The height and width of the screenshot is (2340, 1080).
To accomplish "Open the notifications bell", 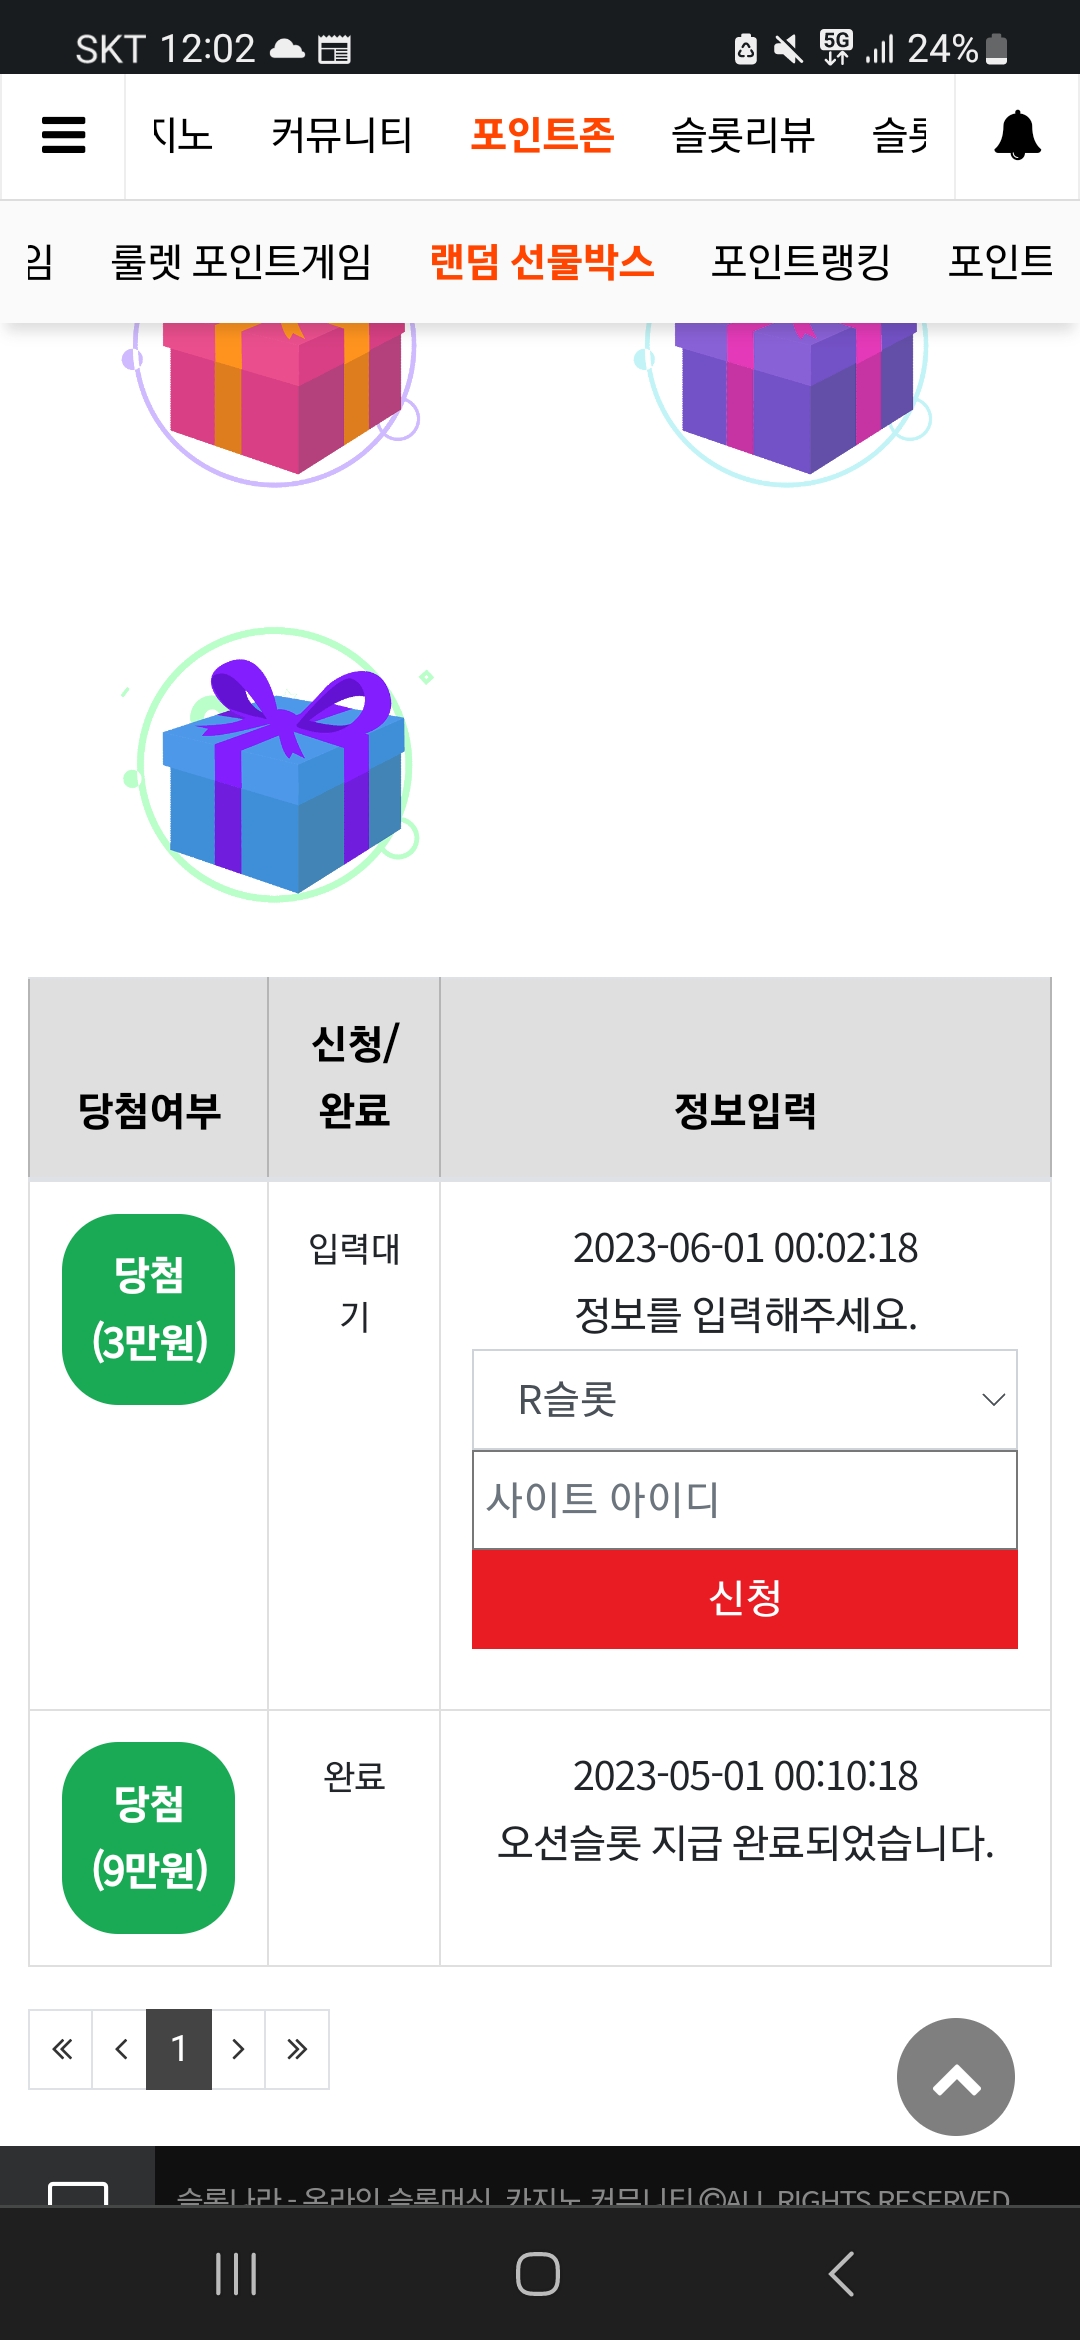I will click(1017, 135).
